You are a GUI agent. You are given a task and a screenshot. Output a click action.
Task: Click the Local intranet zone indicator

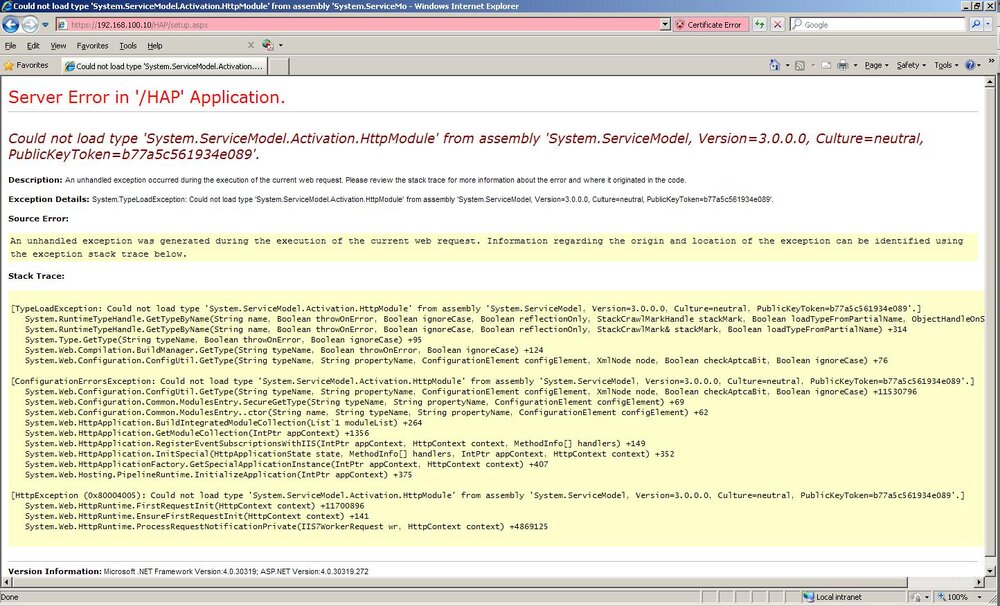tap(833, 597)
